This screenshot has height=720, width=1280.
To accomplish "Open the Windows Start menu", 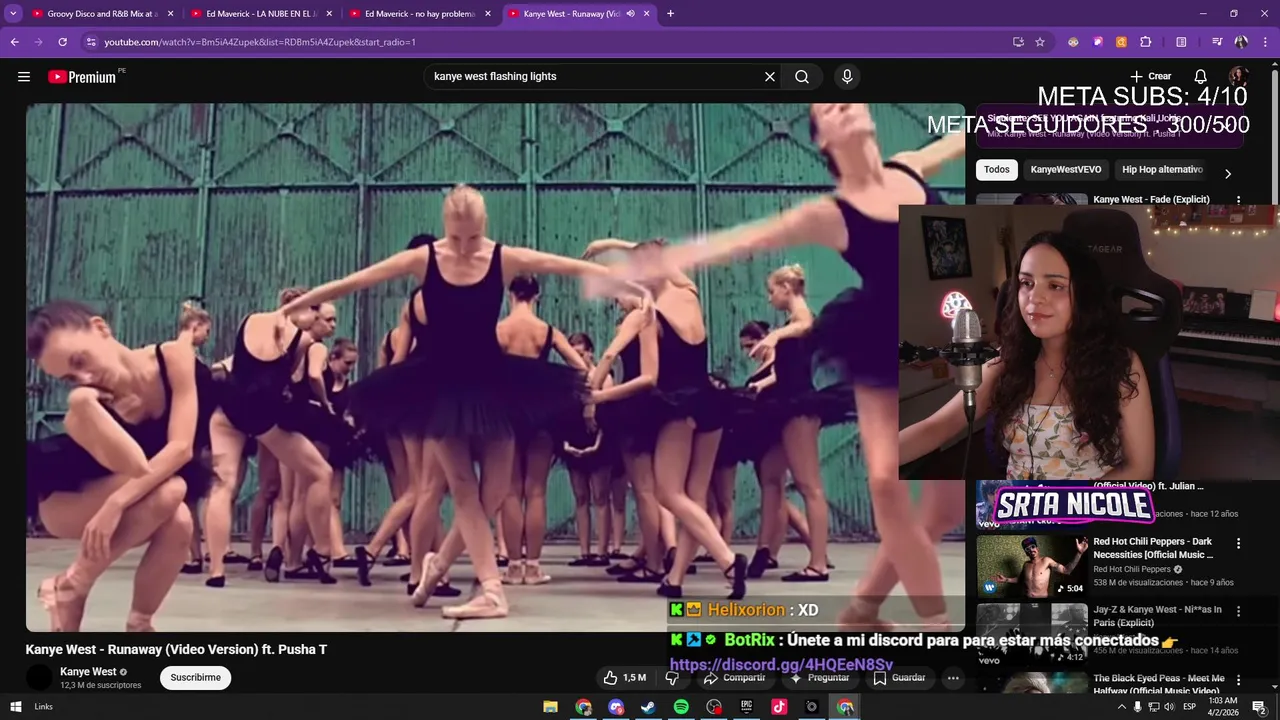I will (x=15, y=707).
